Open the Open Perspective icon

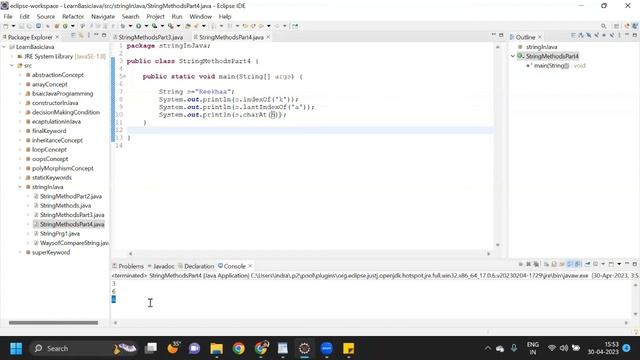tap(617, 26)
